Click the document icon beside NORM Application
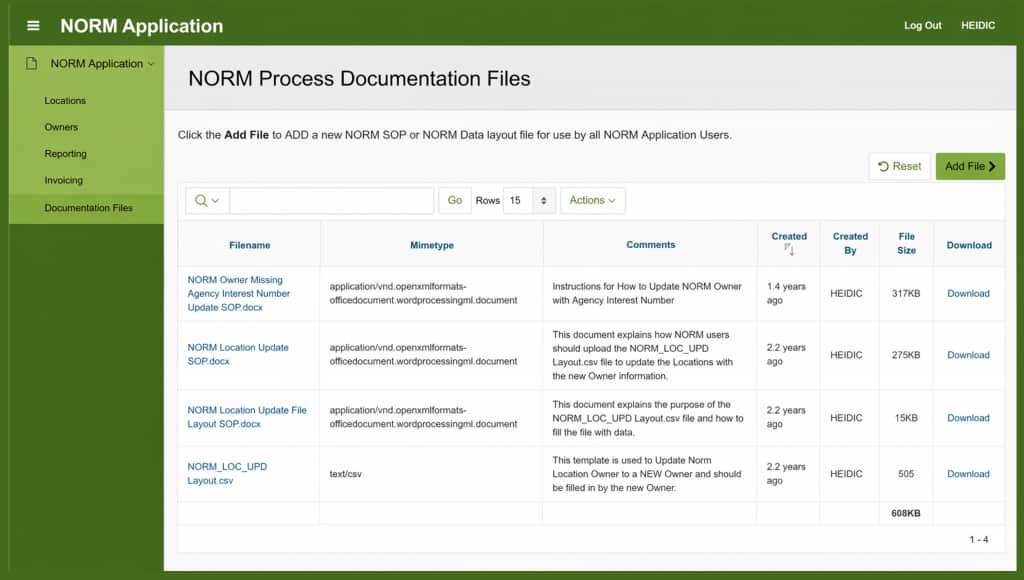The width and height of the screenshot is (1024, 580). 32,64
